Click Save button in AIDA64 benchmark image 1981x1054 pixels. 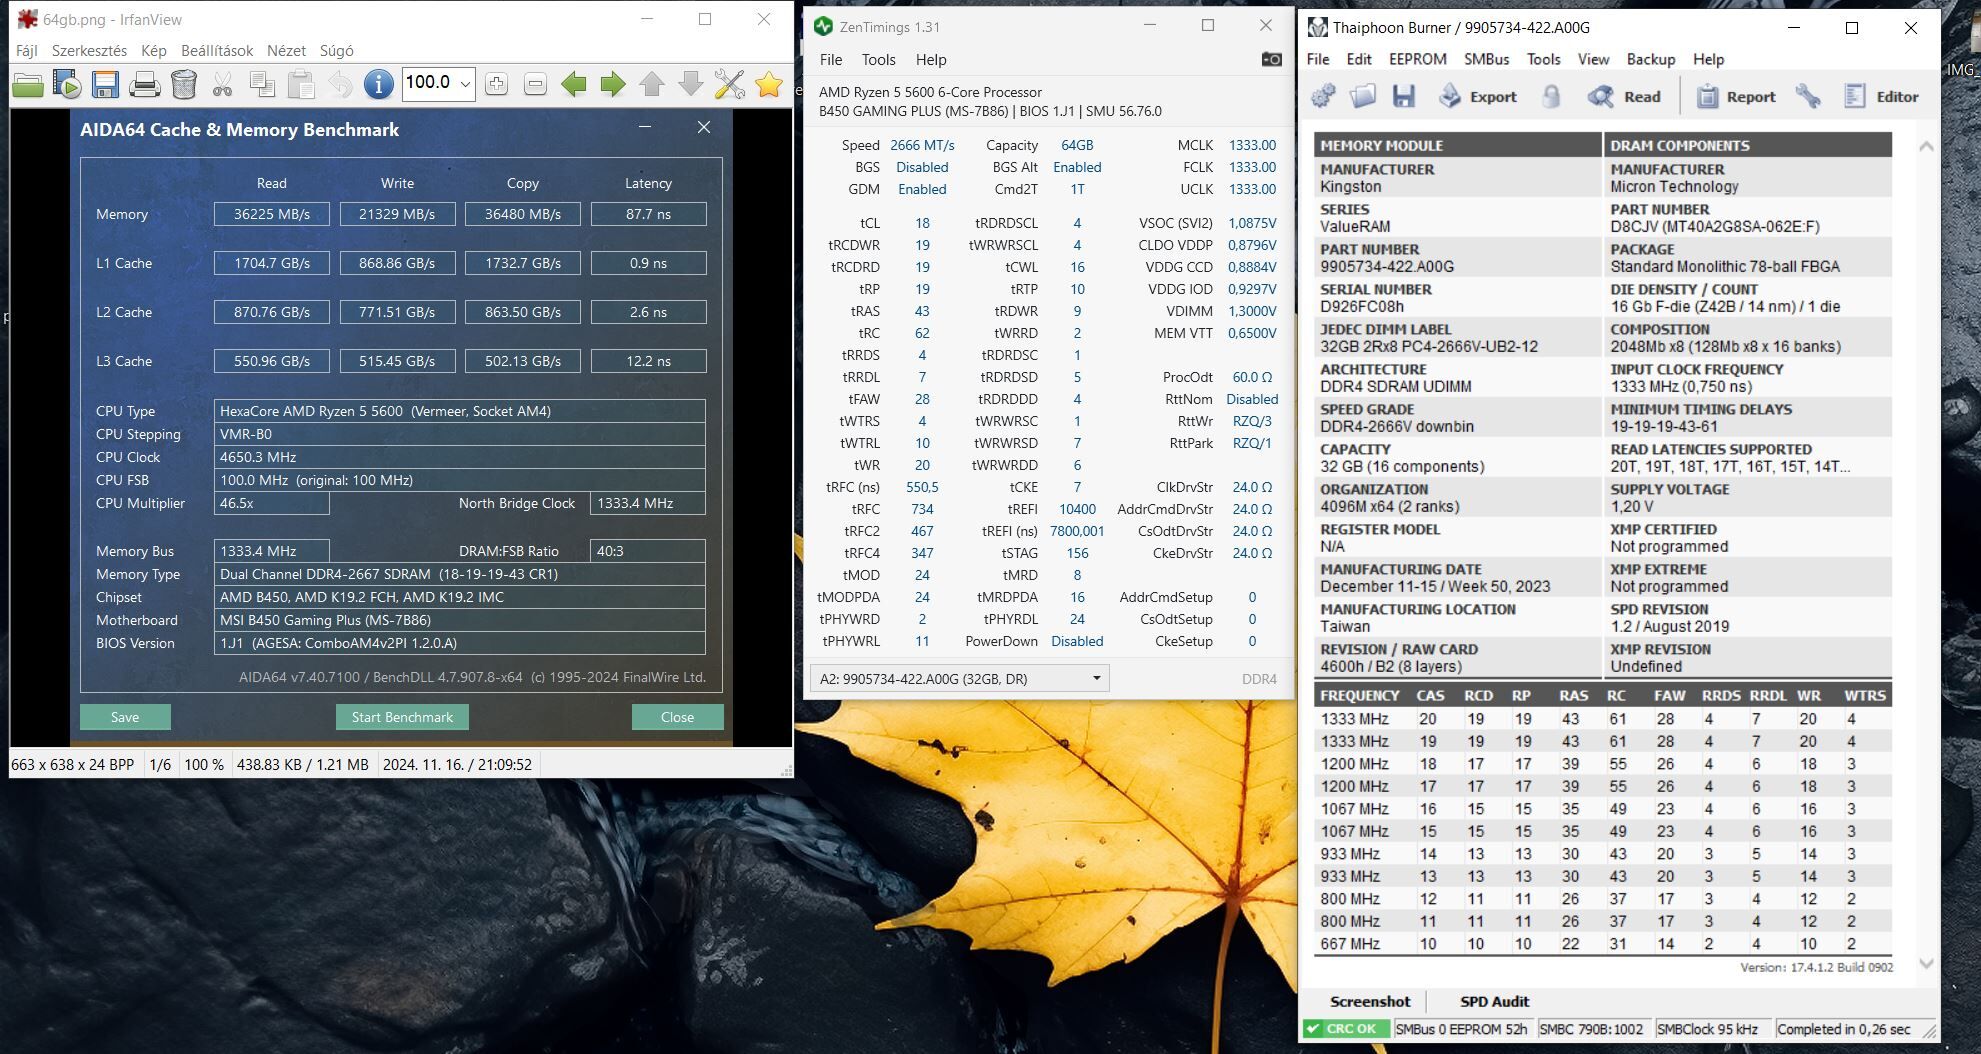pos(125,717)
